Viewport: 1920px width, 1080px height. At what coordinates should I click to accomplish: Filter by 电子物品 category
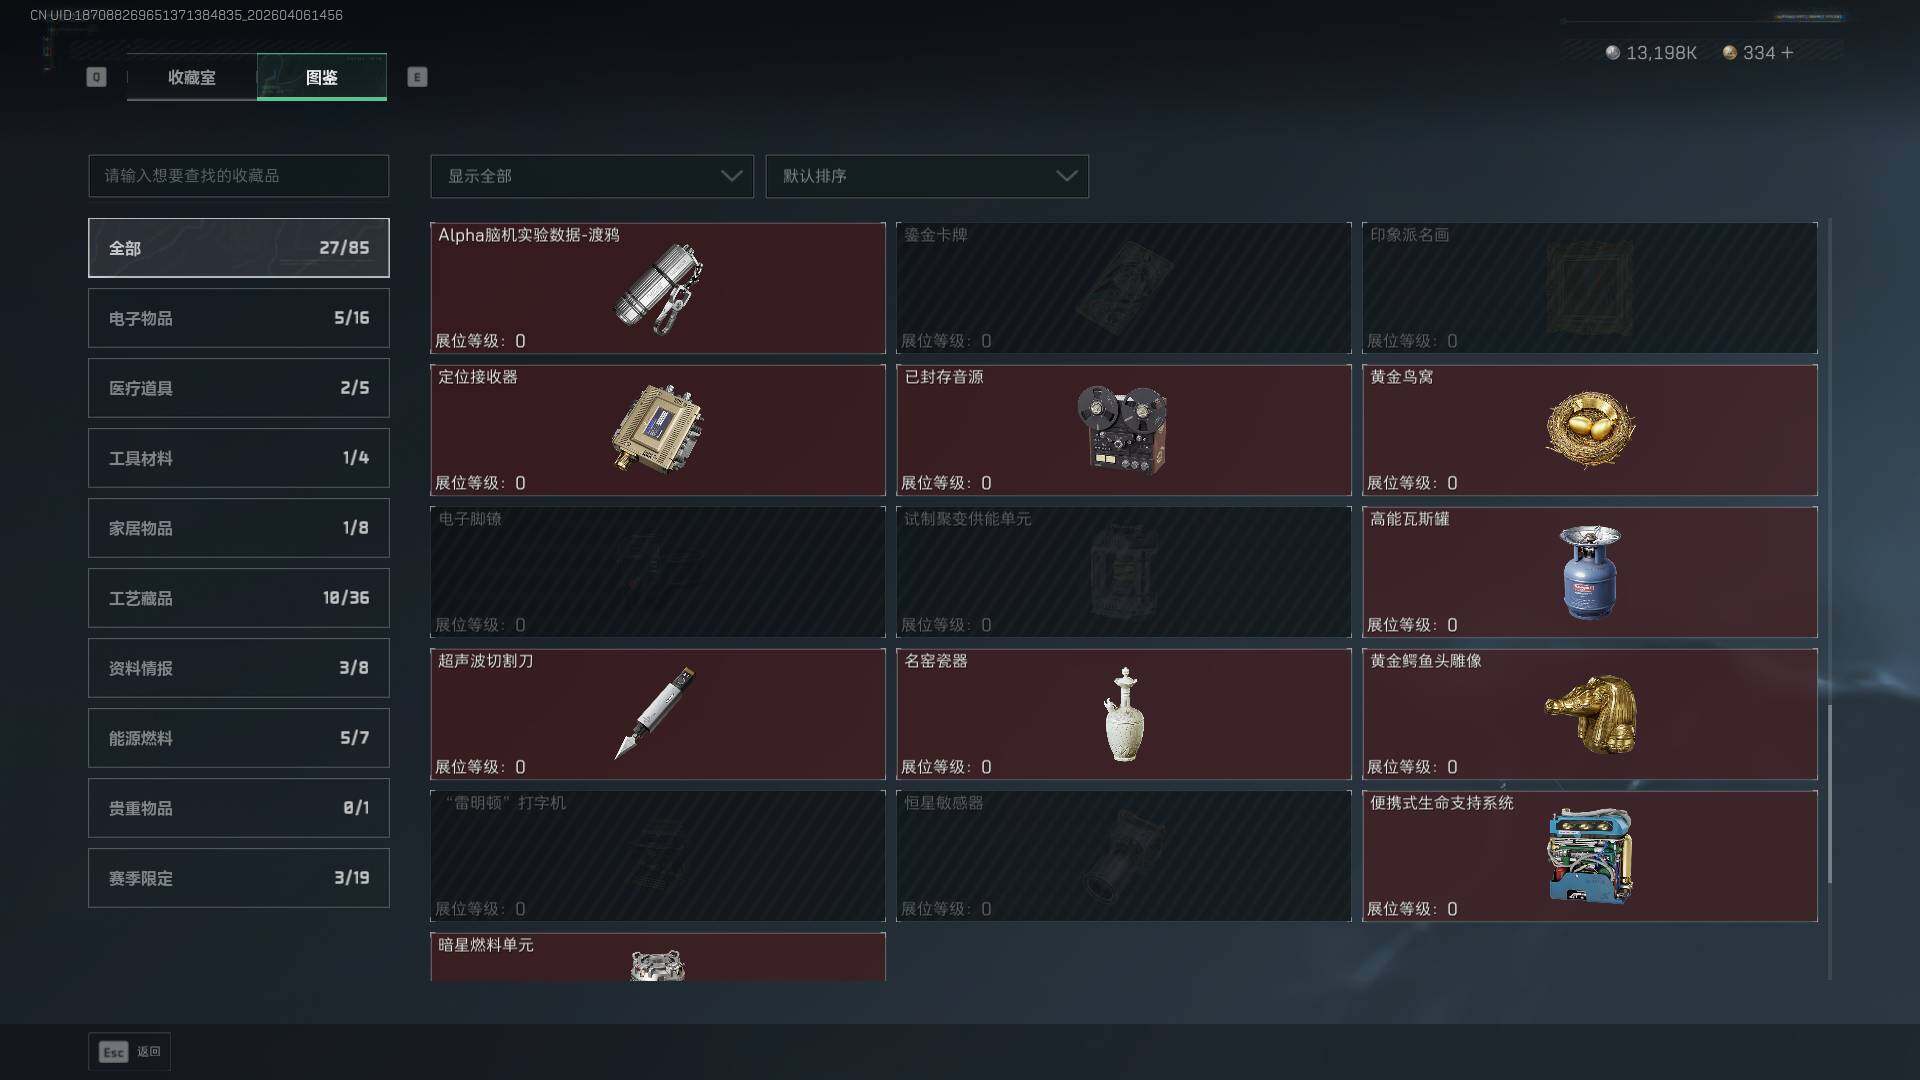pyautogui.click(x=239, y=318)
